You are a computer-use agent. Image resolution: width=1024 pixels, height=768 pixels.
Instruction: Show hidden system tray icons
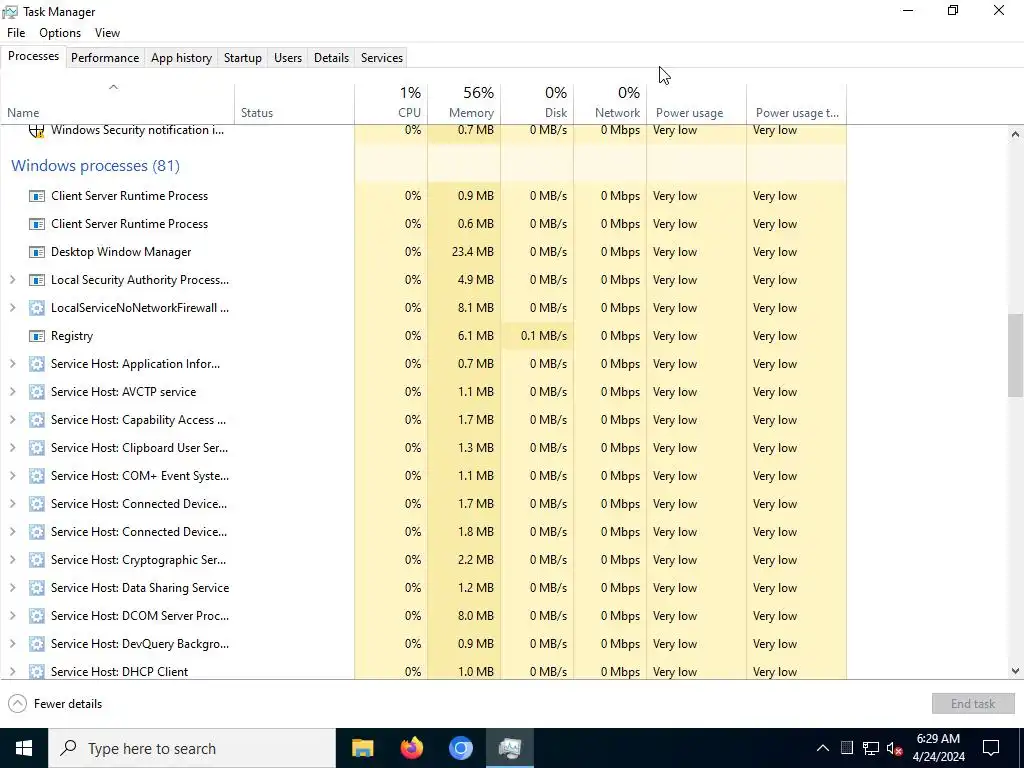click(823, 748)
